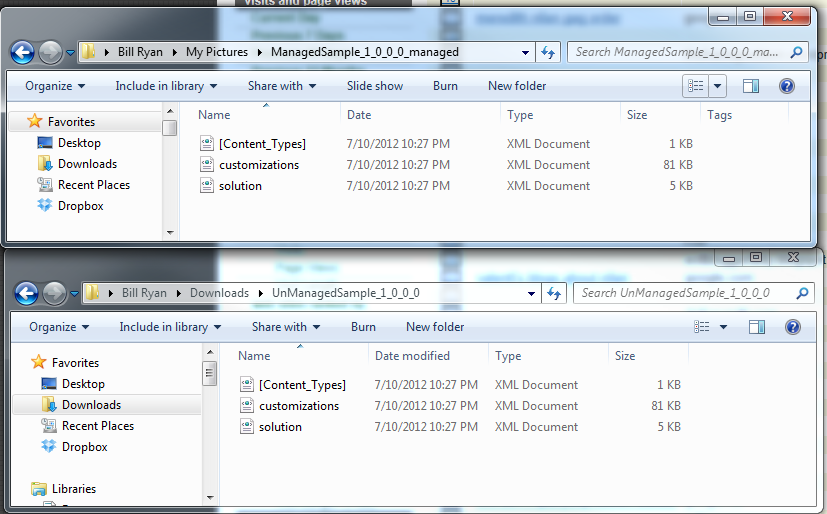Open help in UnManagedSample window
The image size is (827, 514).
click(x=792, y=327)
